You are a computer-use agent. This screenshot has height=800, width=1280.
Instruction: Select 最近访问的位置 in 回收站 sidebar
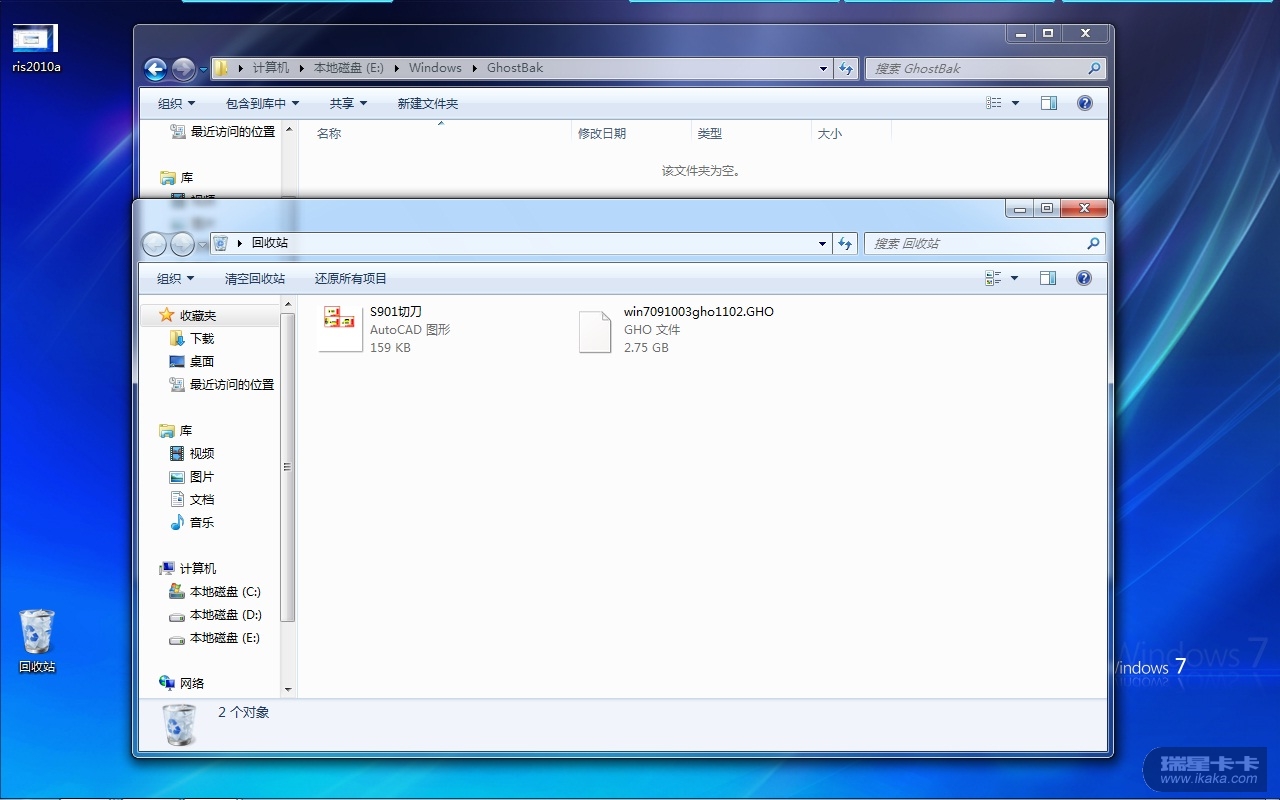point(222,385)
